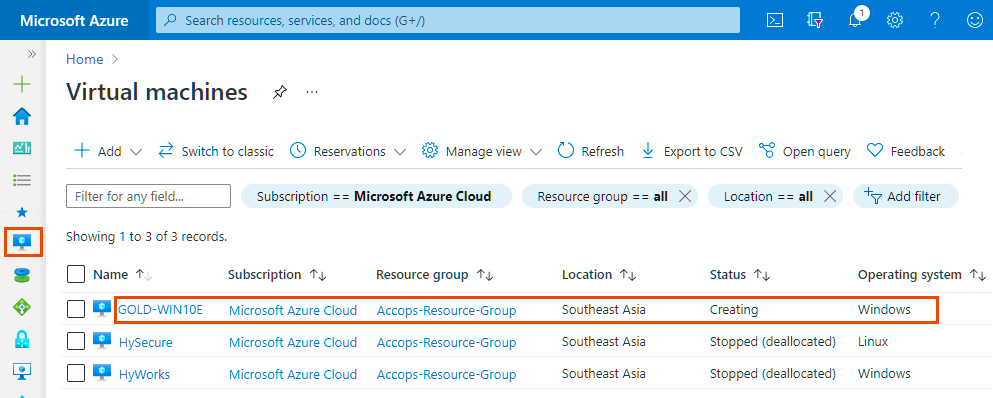Open the Reservations dropdown
993x398 pixels.
[348, 151]
